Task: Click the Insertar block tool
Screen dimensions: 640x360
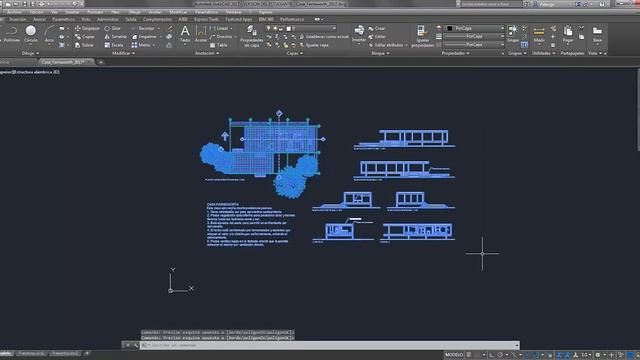Action: point(359,33)
